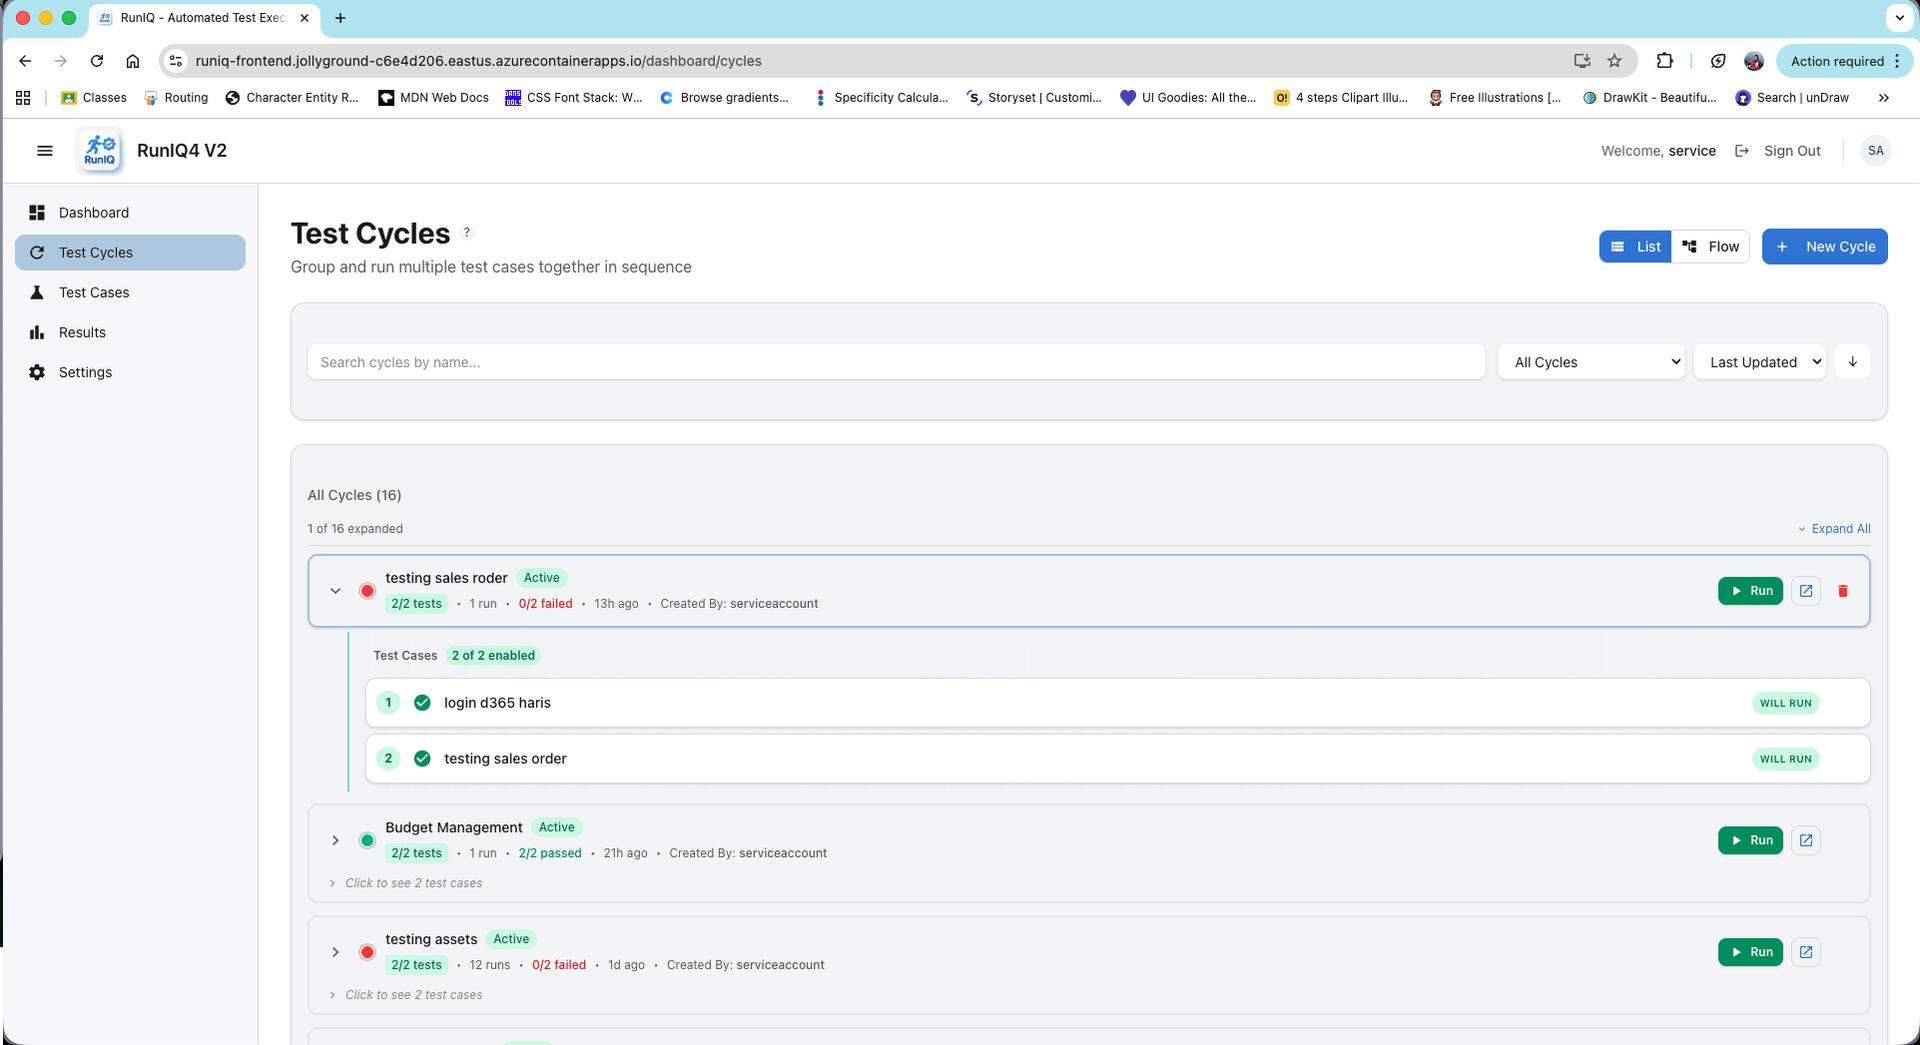The width and height of the screenshot is (1920, 1045).
Task: Select the RunIQ browser tab
Action: [x=203, y=18]
